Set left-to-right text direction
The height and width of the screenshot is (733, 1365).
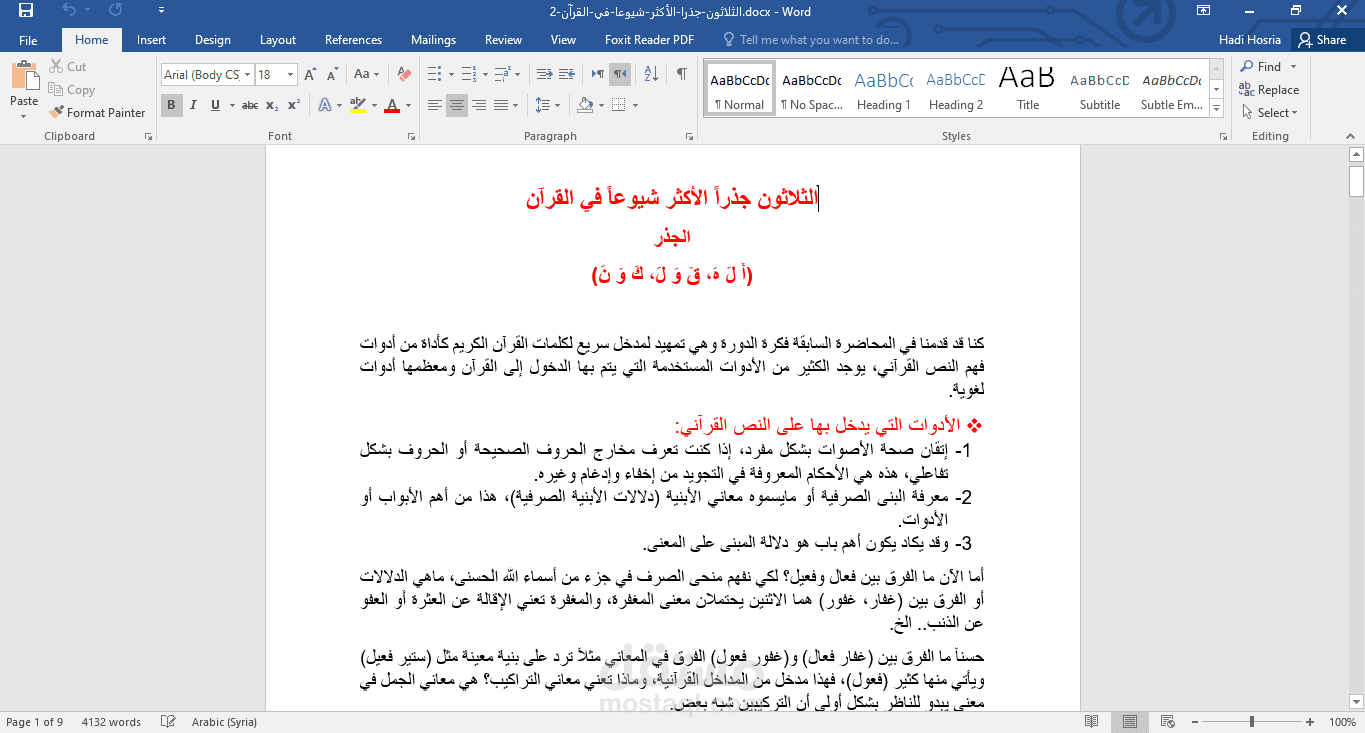(597, 74)
